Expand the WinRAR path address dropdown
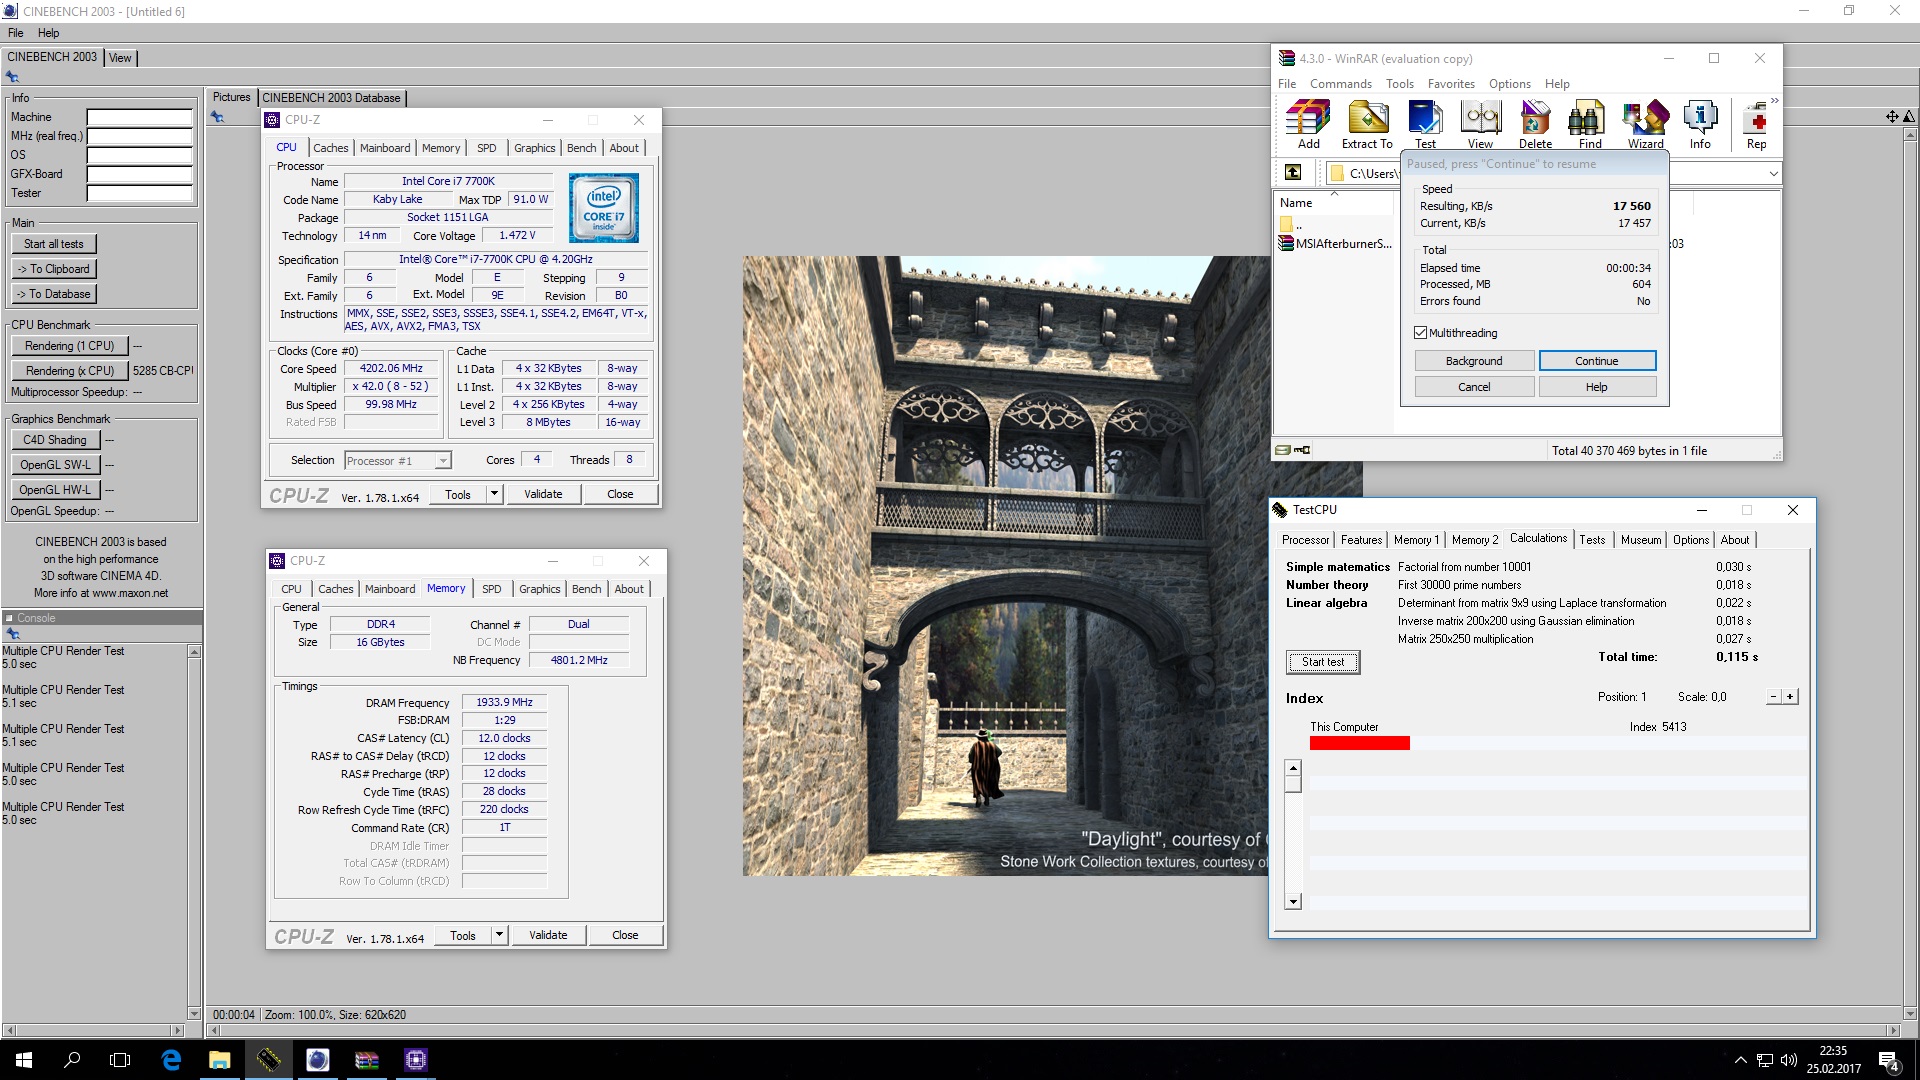The image size is (1920, 1080). click(1773, 173)
